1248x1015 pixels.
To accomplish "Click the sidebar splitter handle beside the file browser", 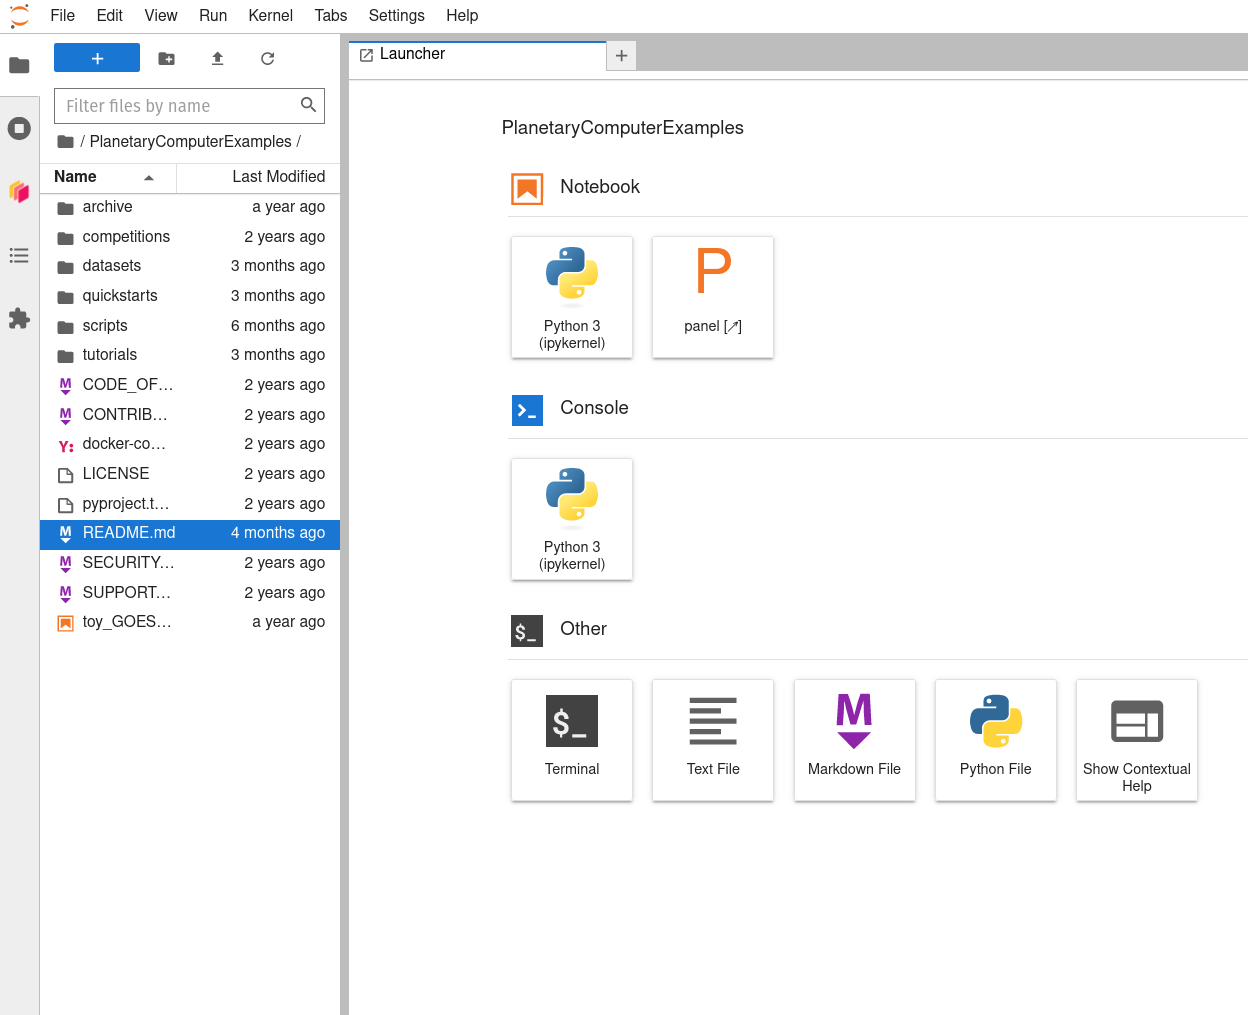I will [344, 524].
